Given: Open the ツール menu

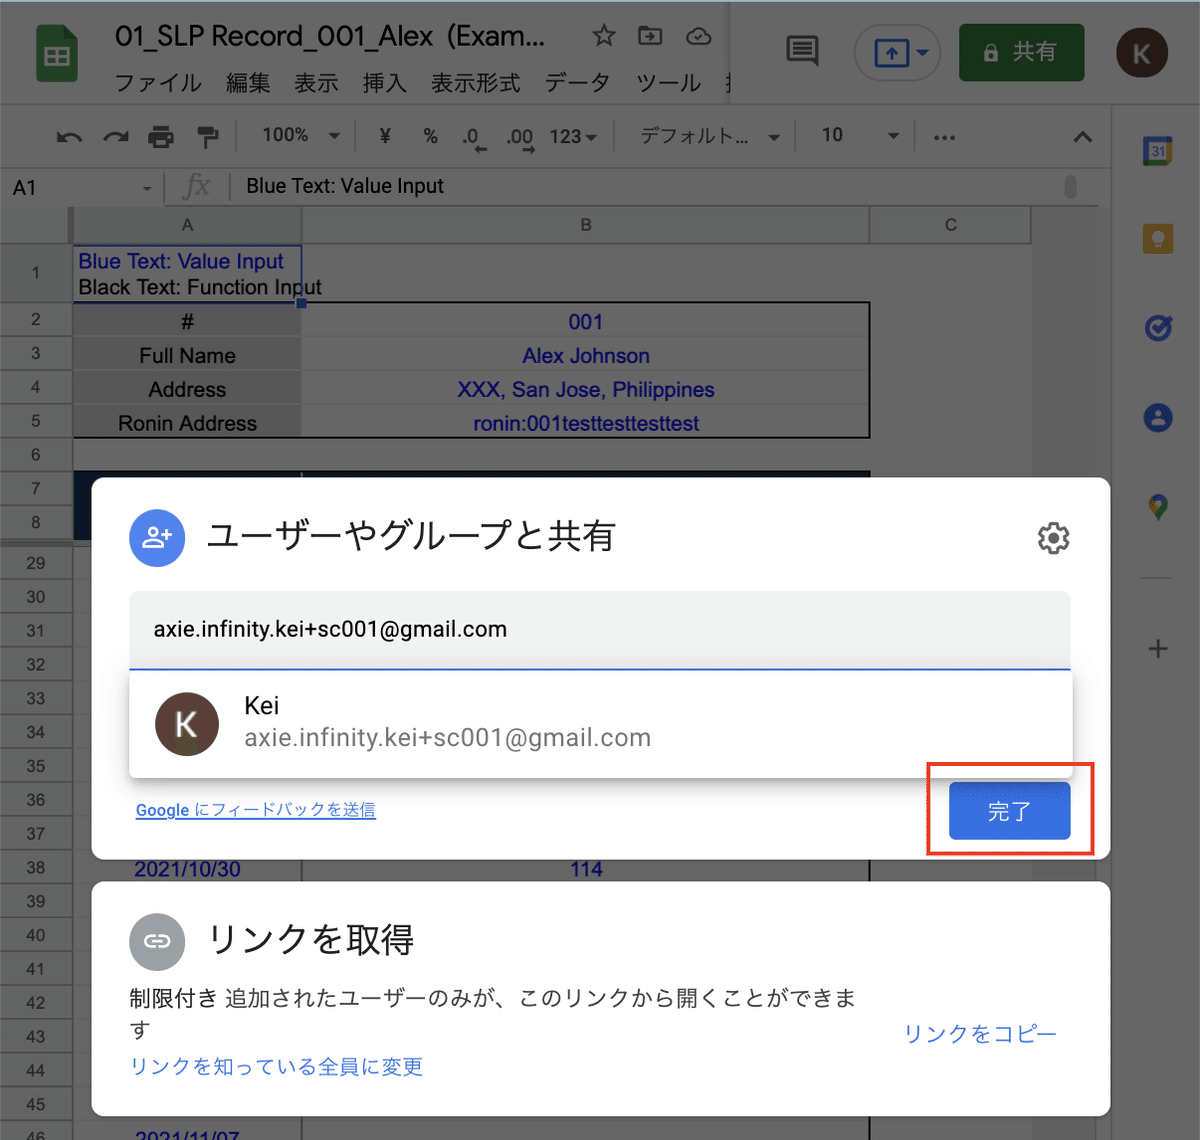Looking at the screenshot, I should pos(668,83).
